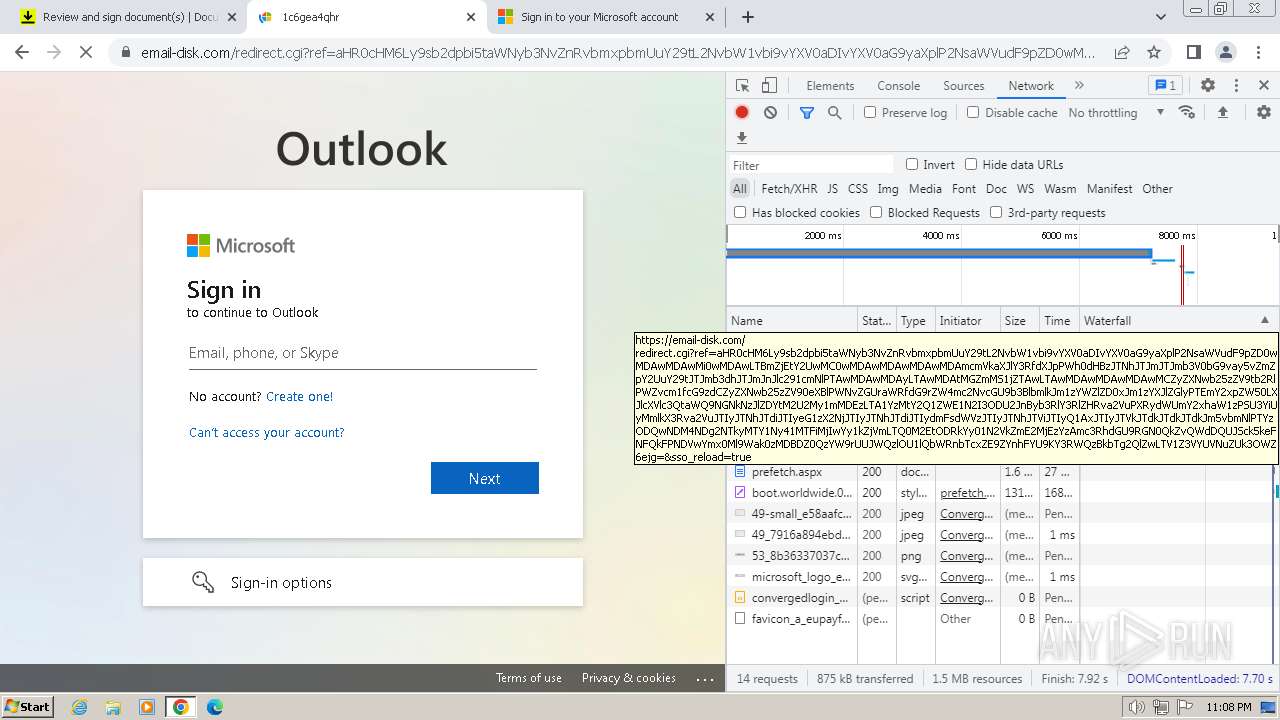Screen dimensions: 1280x720
Task: Filter requests by Fetch/XHR
Action: pos(789,188)
